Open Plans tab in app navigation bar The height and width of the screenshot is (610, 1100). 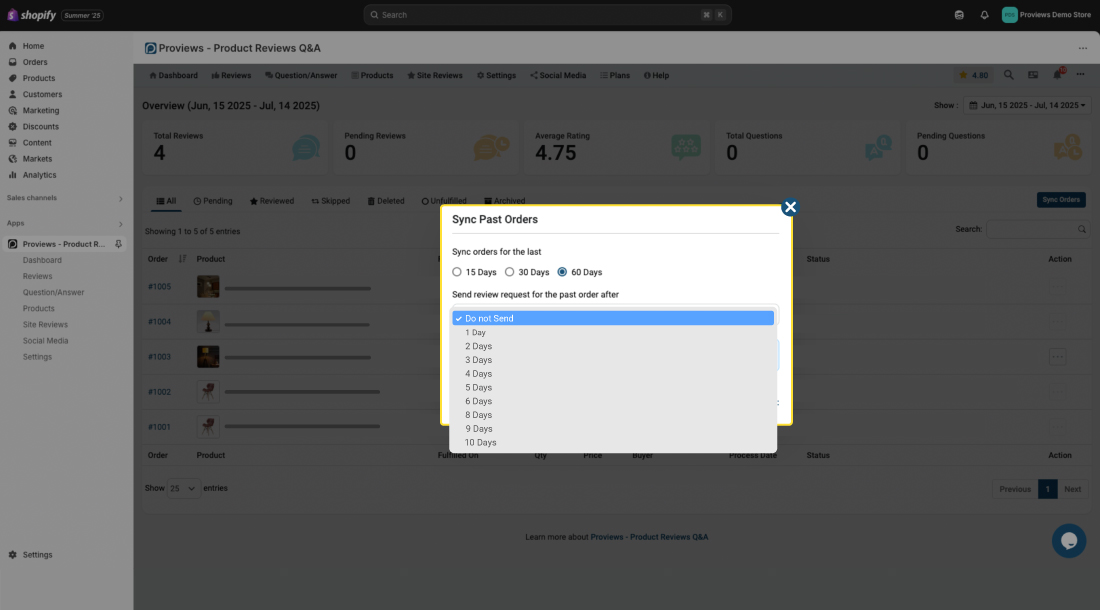[615, 75]
